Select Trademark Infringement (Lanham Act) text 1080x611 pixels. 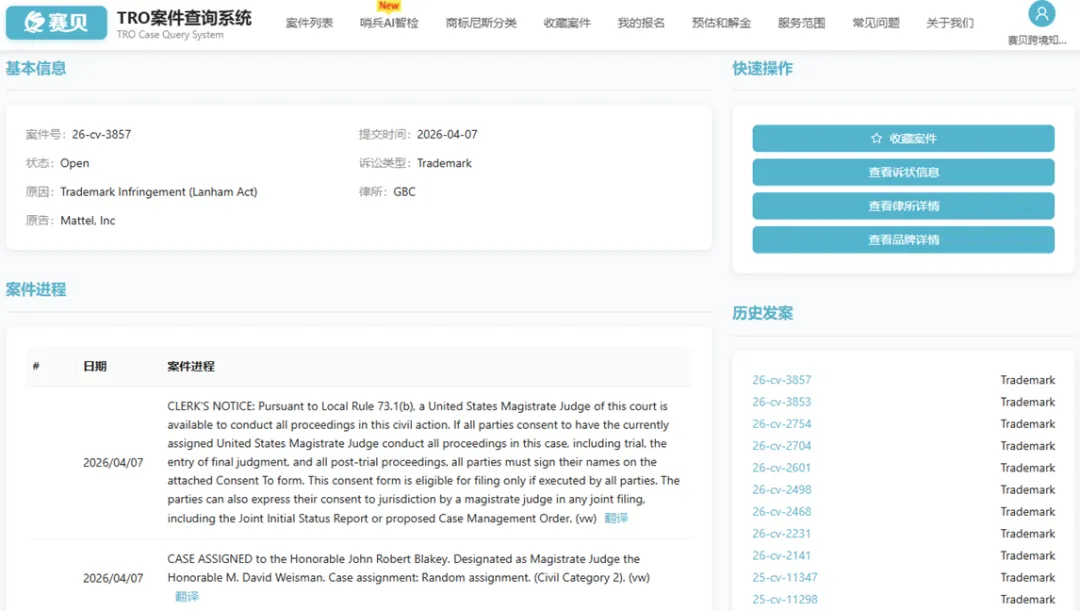158,191
